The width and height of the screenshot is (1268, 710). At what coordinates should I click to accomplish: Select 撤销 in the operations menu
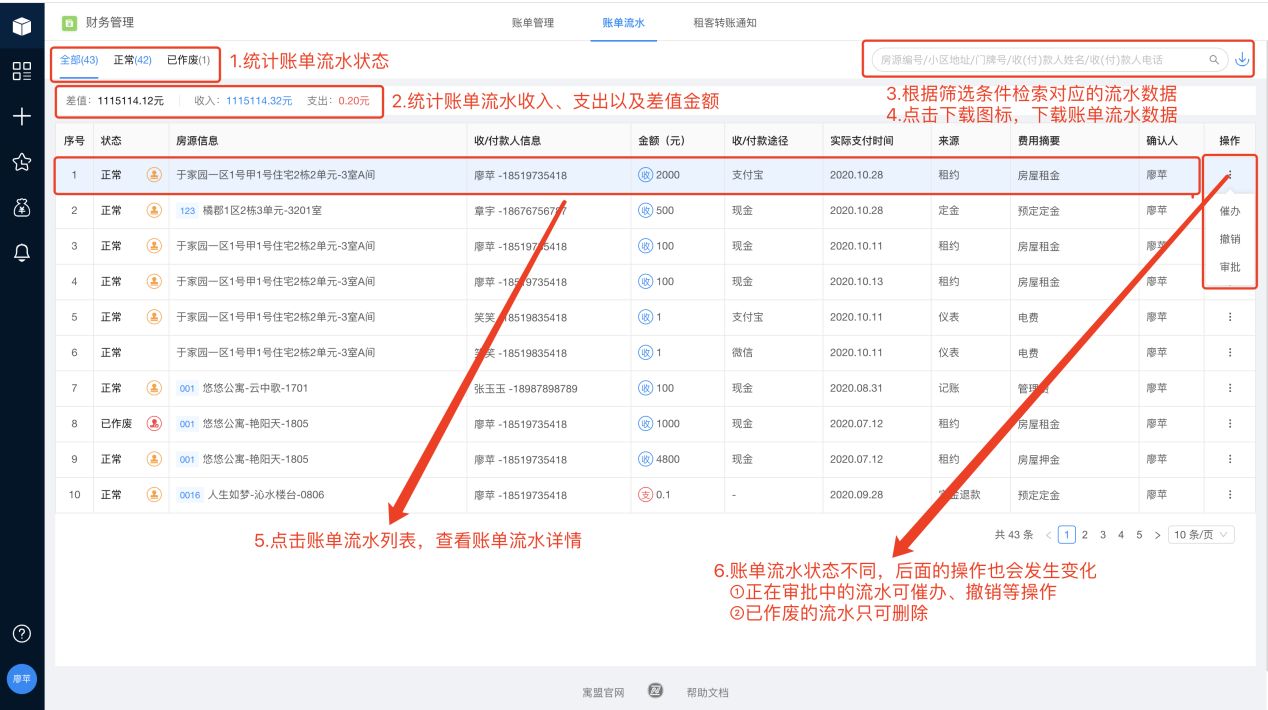pyautogui.click(x=1230, y=239)
